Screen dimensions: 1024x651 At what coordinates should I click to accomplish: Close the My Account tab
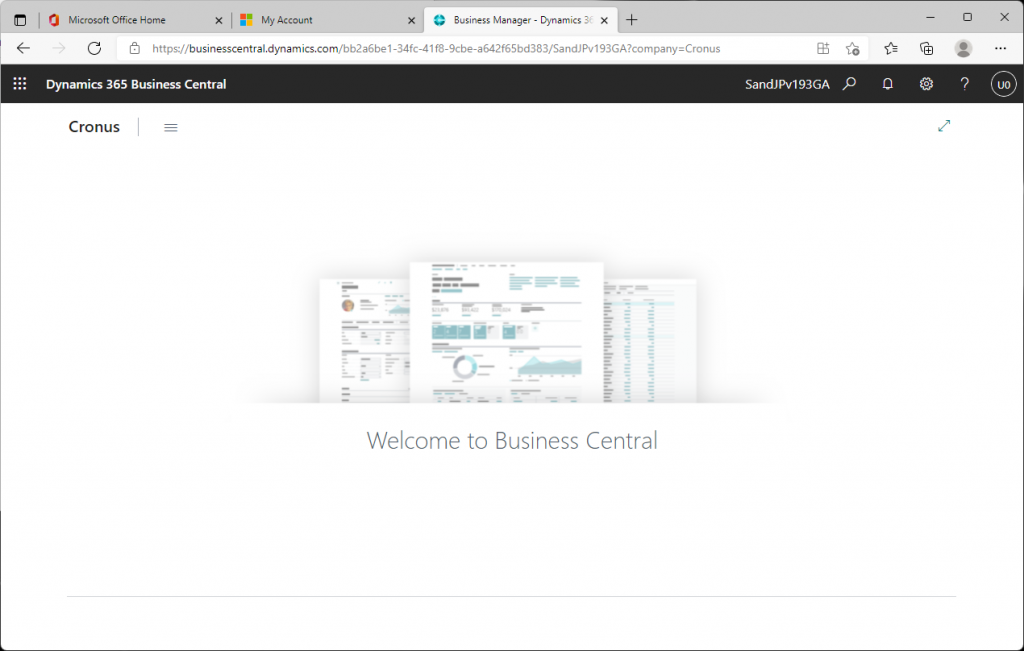pos(411,20)
